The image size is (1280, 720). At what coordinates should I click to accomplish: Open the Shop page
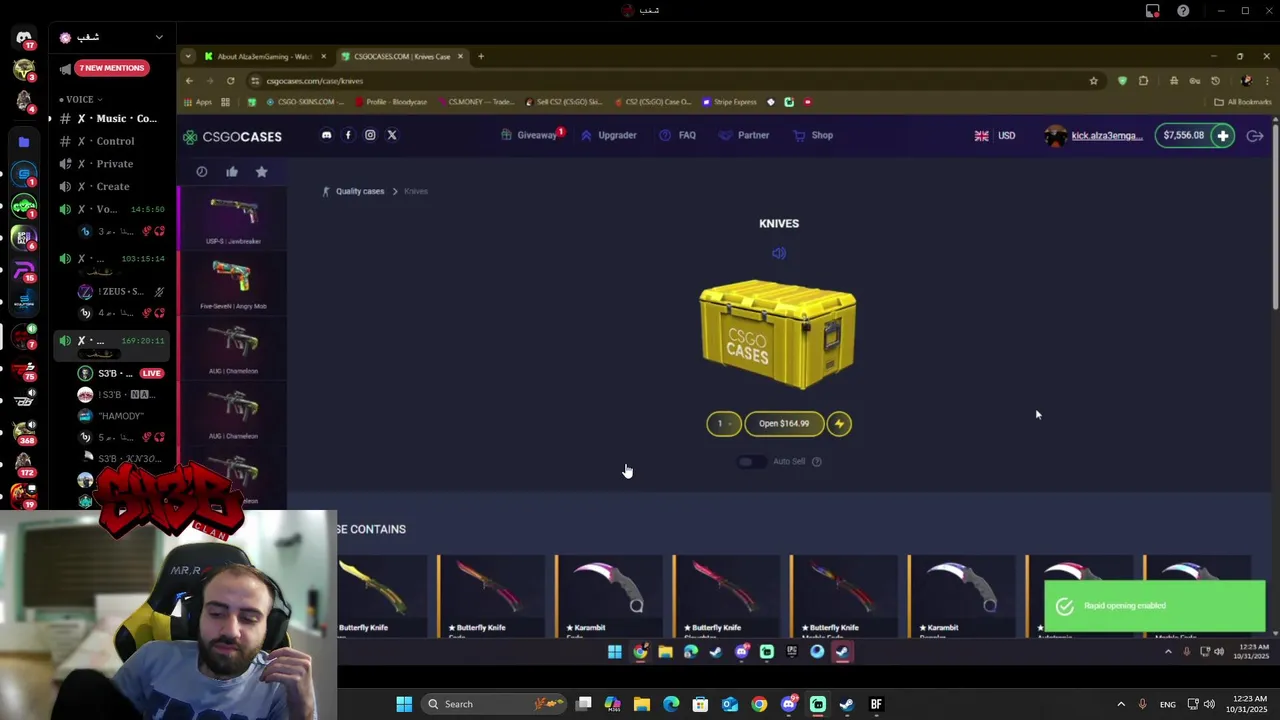pos(813,135)
